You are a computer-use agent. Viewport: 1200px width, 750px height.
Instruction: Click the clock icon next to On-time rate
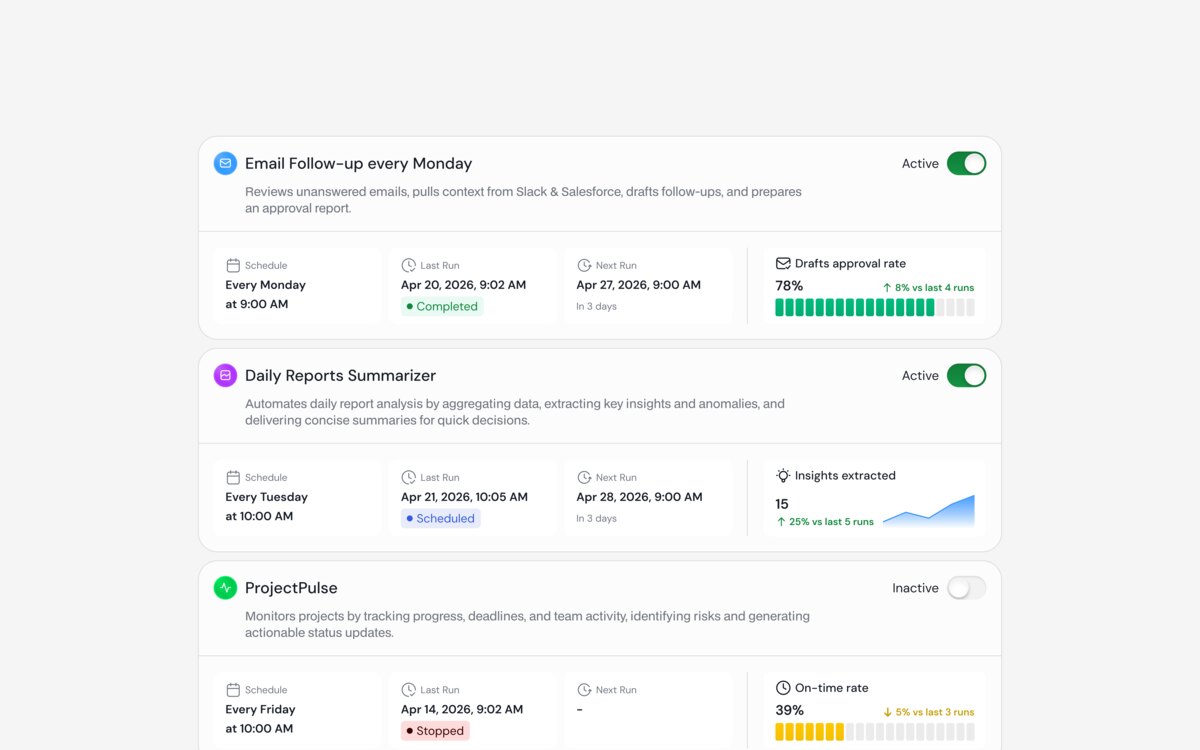coord(783,688)
